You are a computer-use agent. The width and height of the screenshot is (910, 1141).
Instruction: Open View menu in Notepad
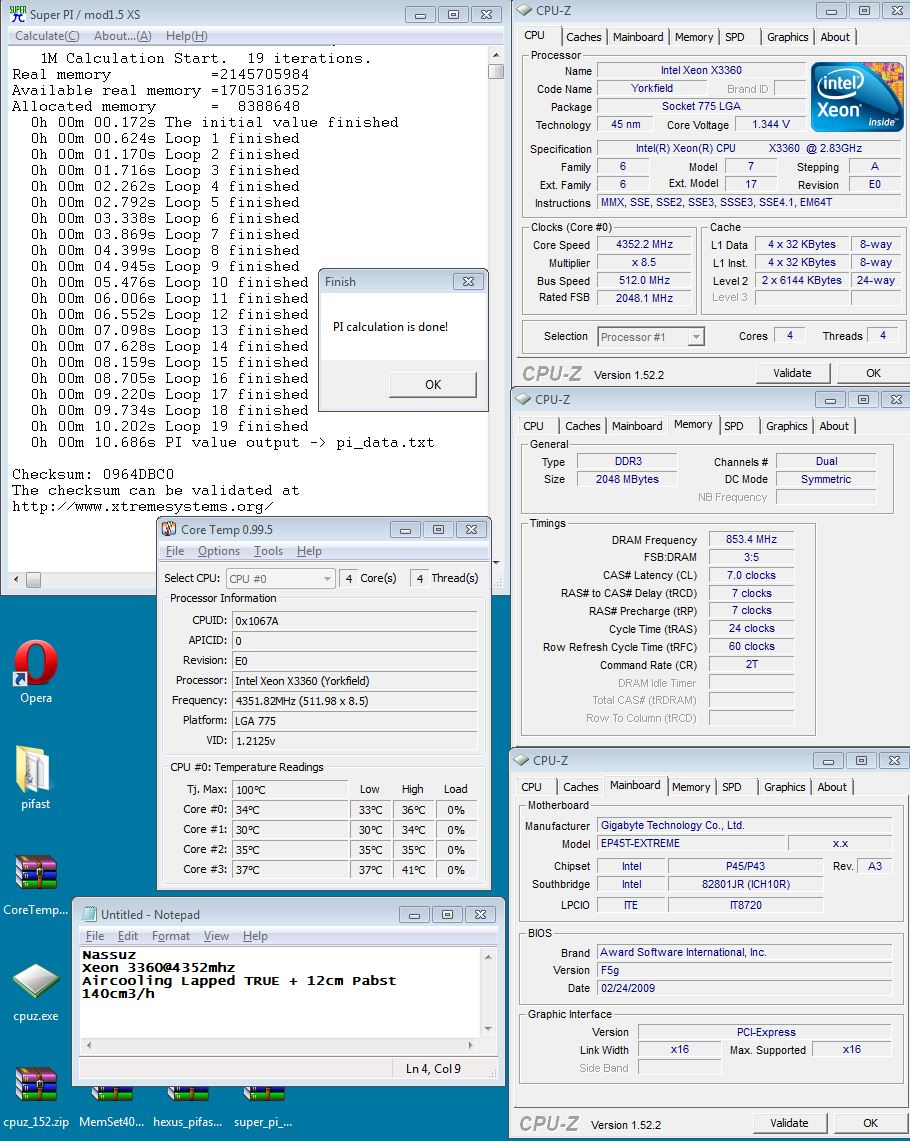pos(216,936)
